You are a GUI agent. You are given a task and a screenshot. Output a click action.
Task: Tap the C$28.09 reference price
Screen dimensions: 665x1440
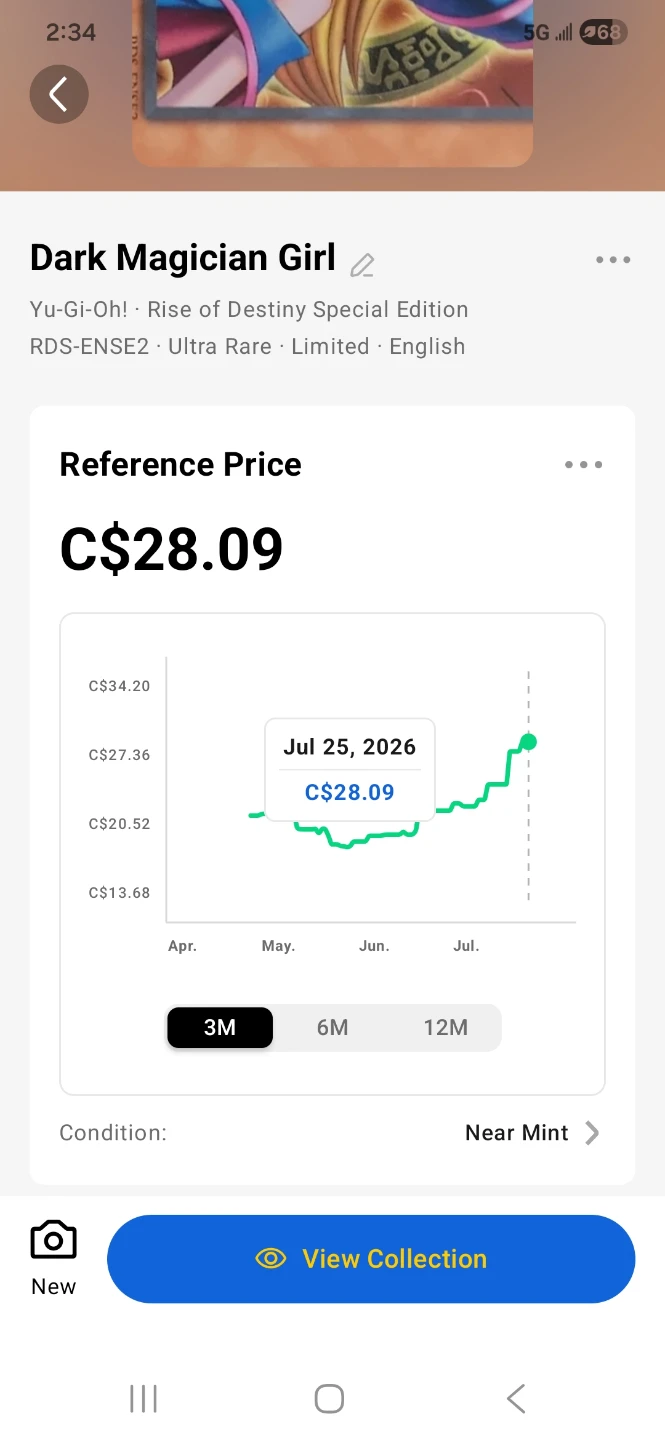[x=172, y=549]
